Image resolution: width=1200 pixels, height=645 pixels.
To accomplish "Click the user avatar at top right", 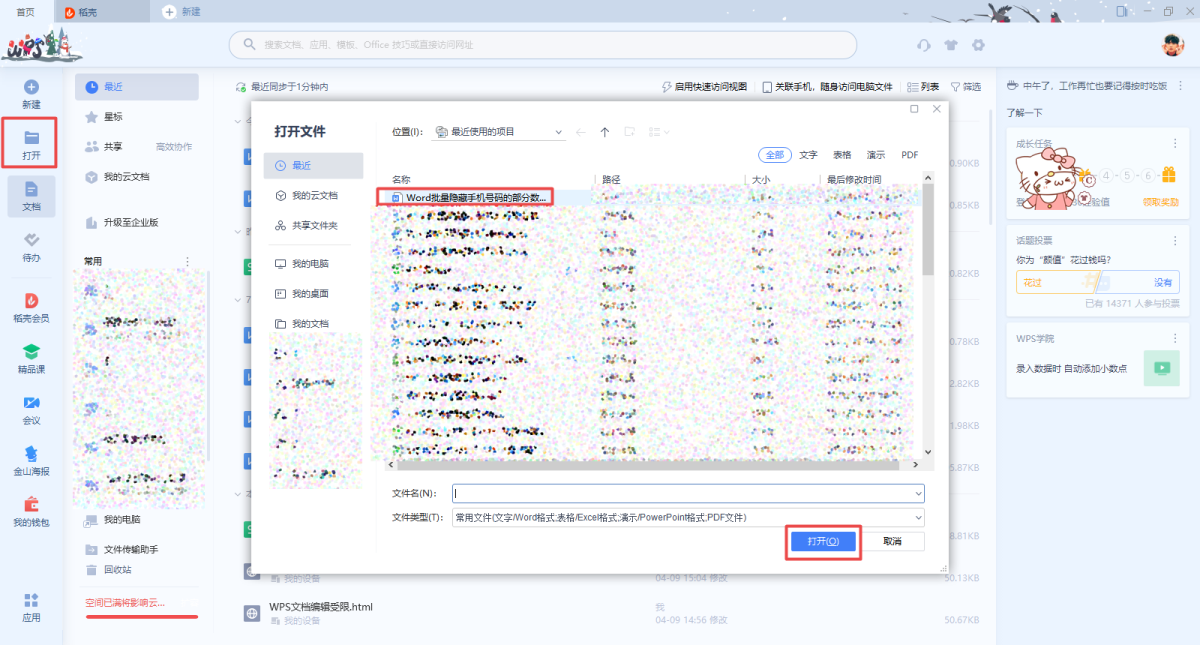I will [1172, 45].
